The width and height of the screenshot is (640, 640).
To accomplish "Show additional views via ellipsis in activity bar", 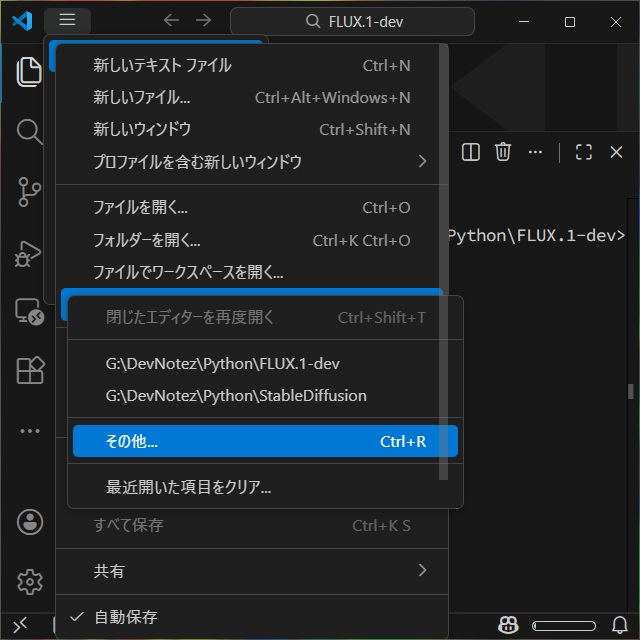I will [x=29, y=431].
